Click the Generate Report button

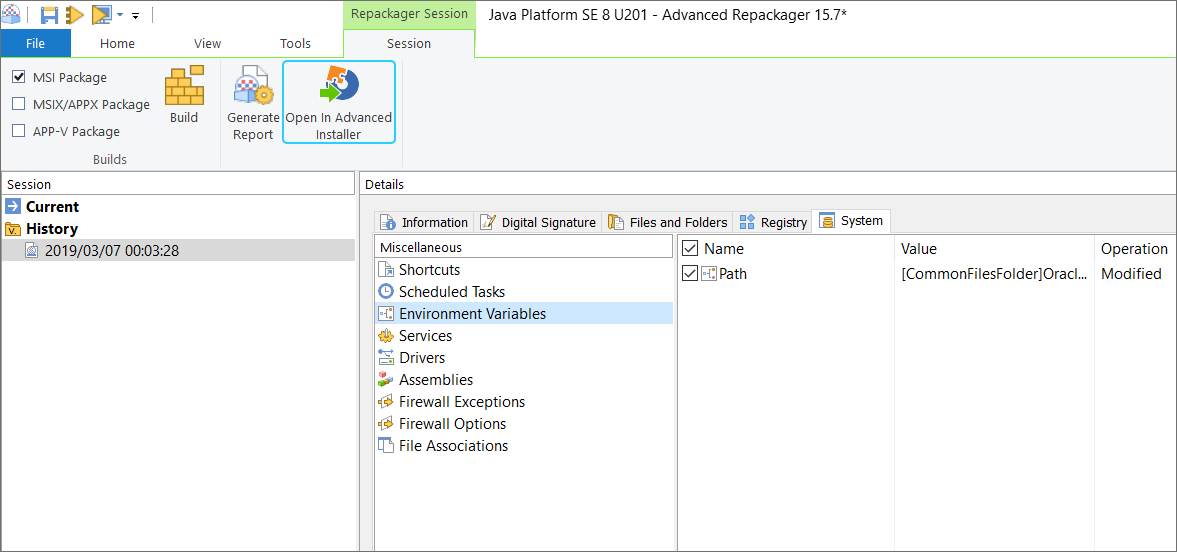point(253,104)
